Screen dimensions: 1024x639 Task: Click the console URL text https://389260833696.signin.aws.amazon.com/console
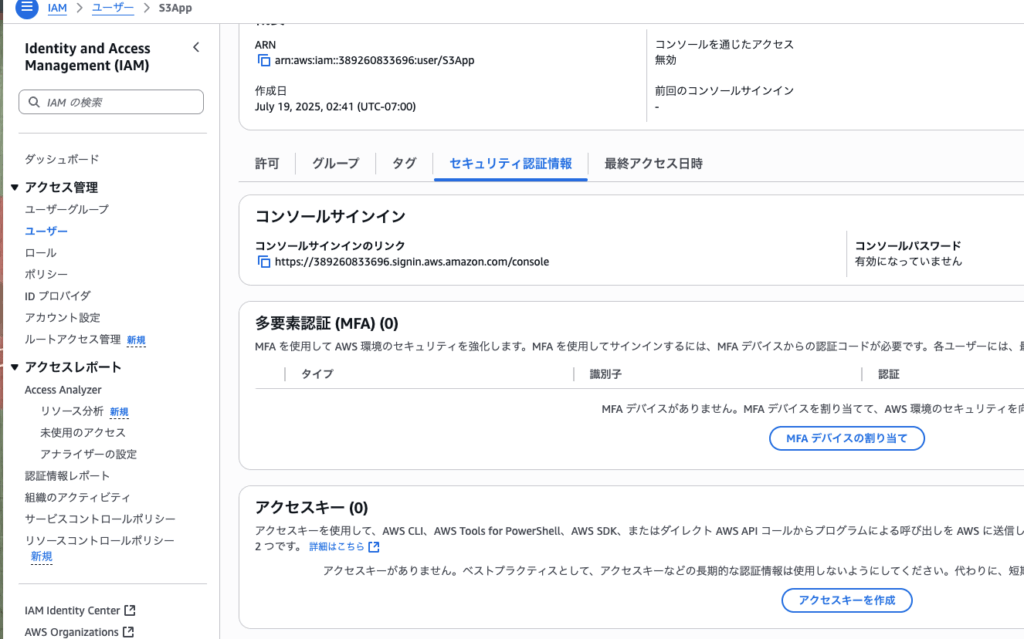click(x=411, y=262)
